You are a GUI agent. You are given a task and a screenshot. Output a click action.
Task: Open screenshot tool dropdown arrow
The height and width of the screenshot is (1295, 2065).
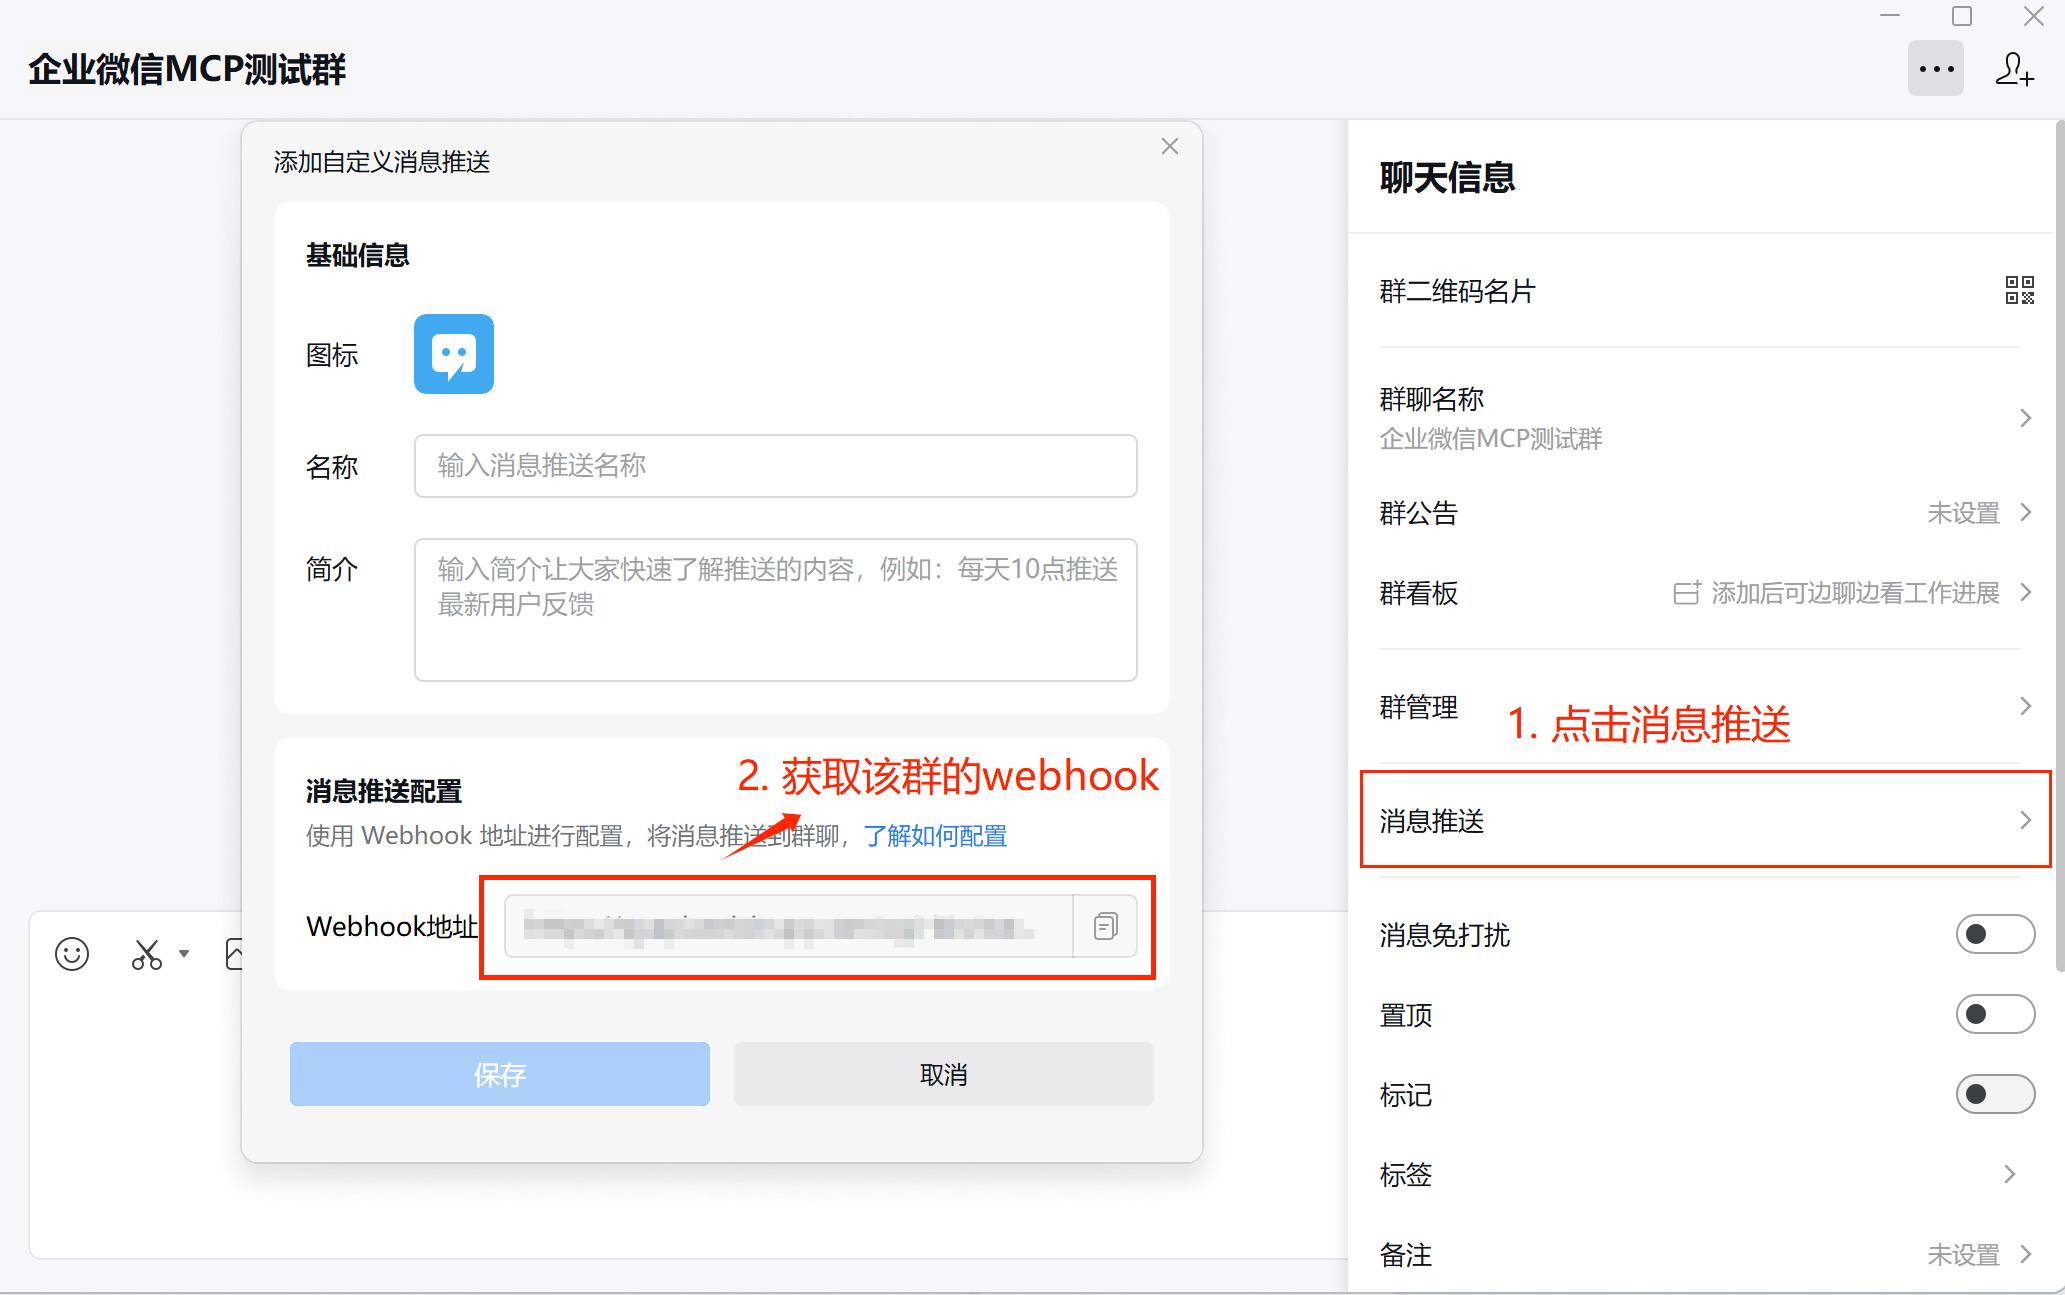point(184,953)
